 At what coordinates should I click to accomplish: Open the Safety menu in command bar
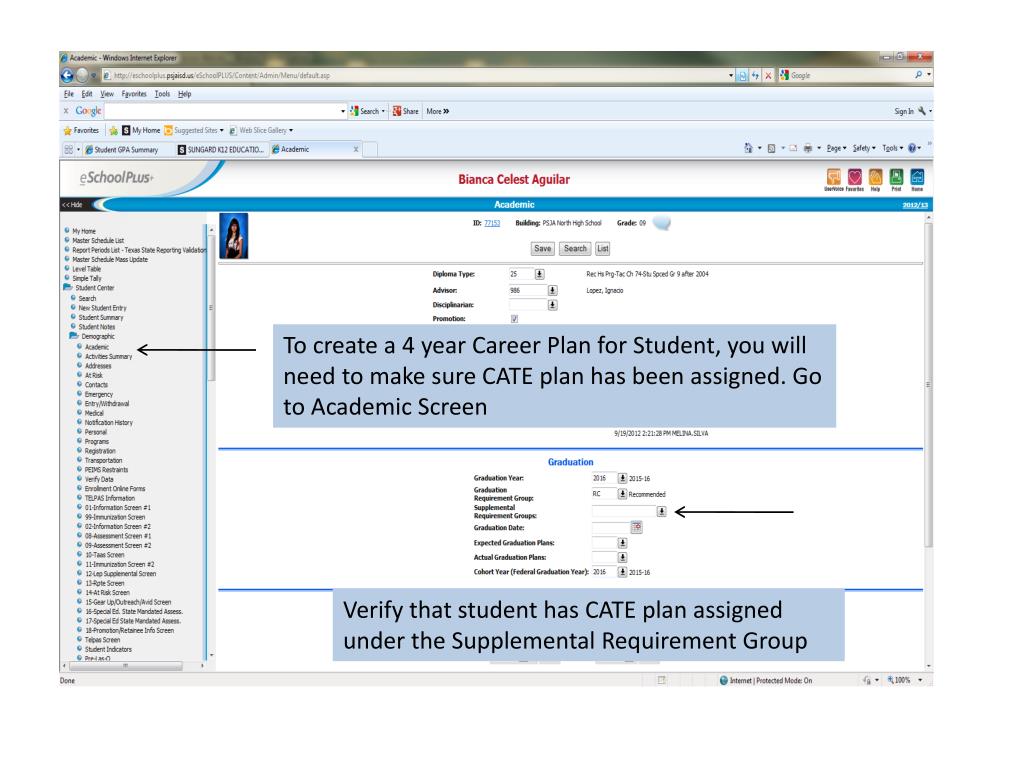coord(864,148)
